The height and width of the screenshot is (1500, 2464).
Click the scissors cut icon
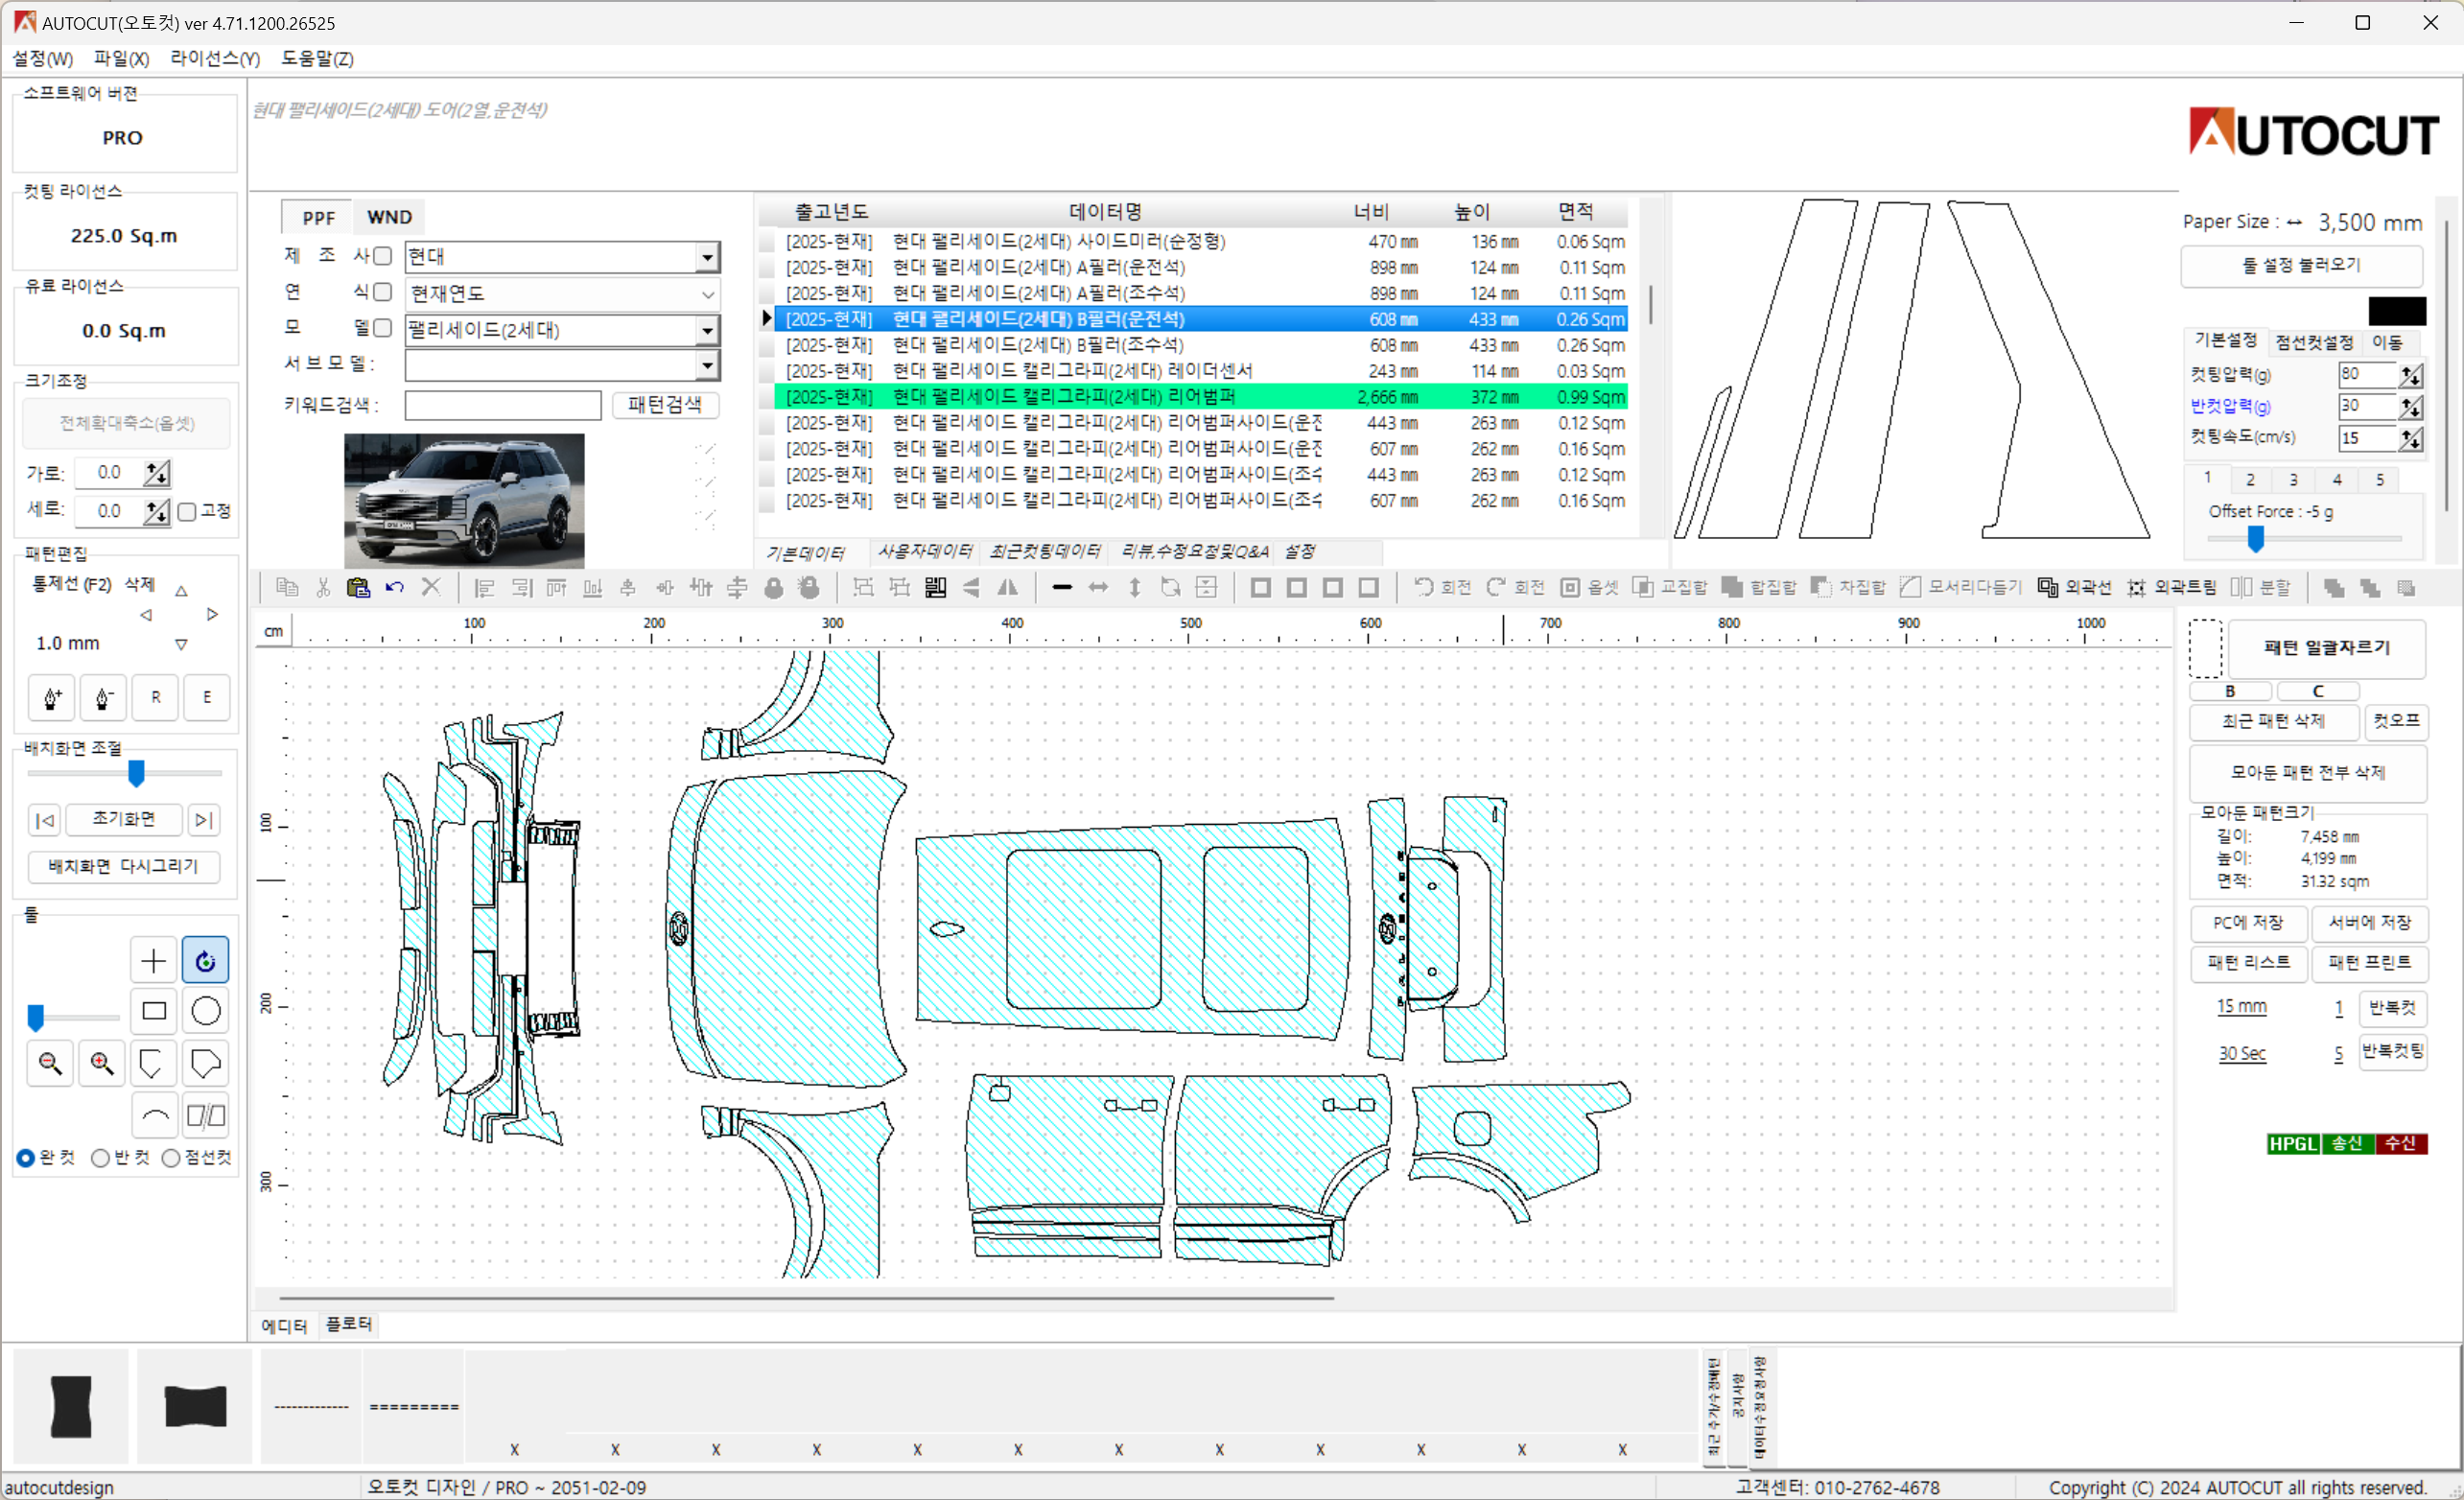322,587
